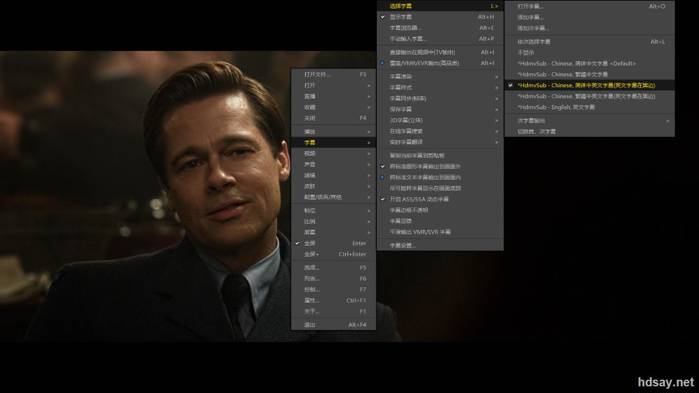Open Control panel entry with F7 shortcut
The image size is (699, 393).
point(333,290)
